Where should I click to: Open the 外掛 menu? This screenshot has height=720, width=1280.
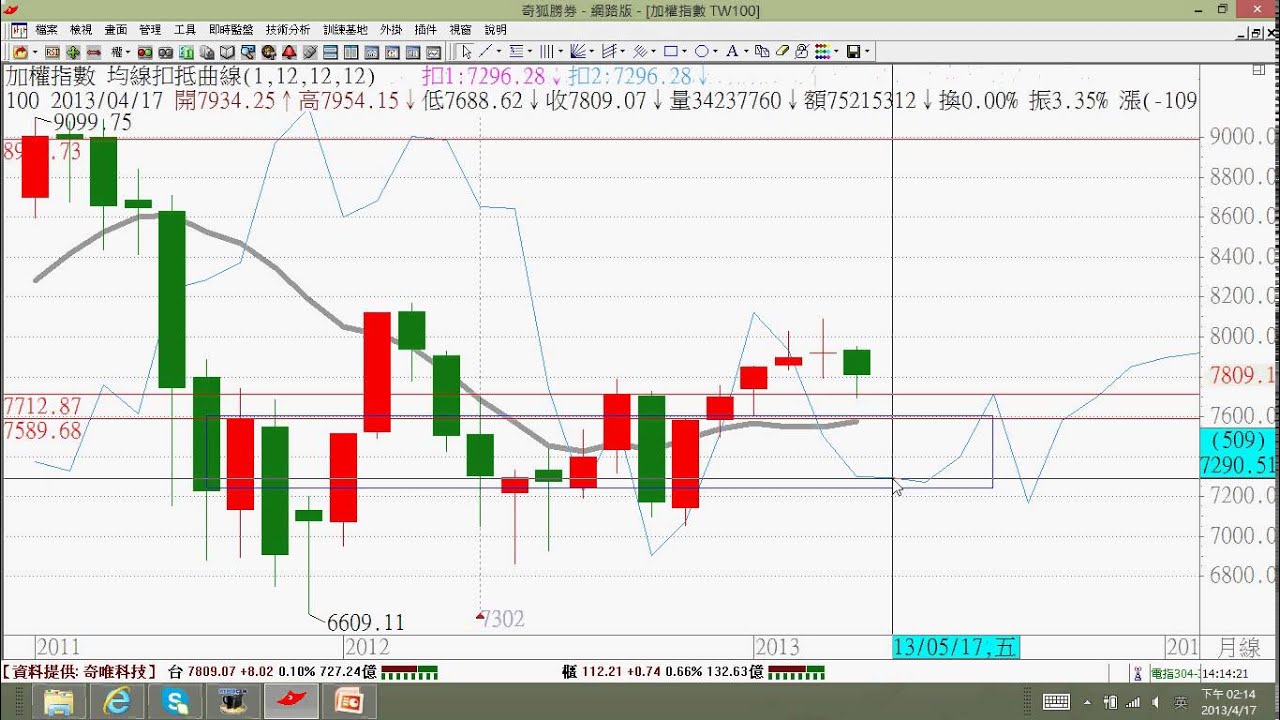[x=391, y=30]
